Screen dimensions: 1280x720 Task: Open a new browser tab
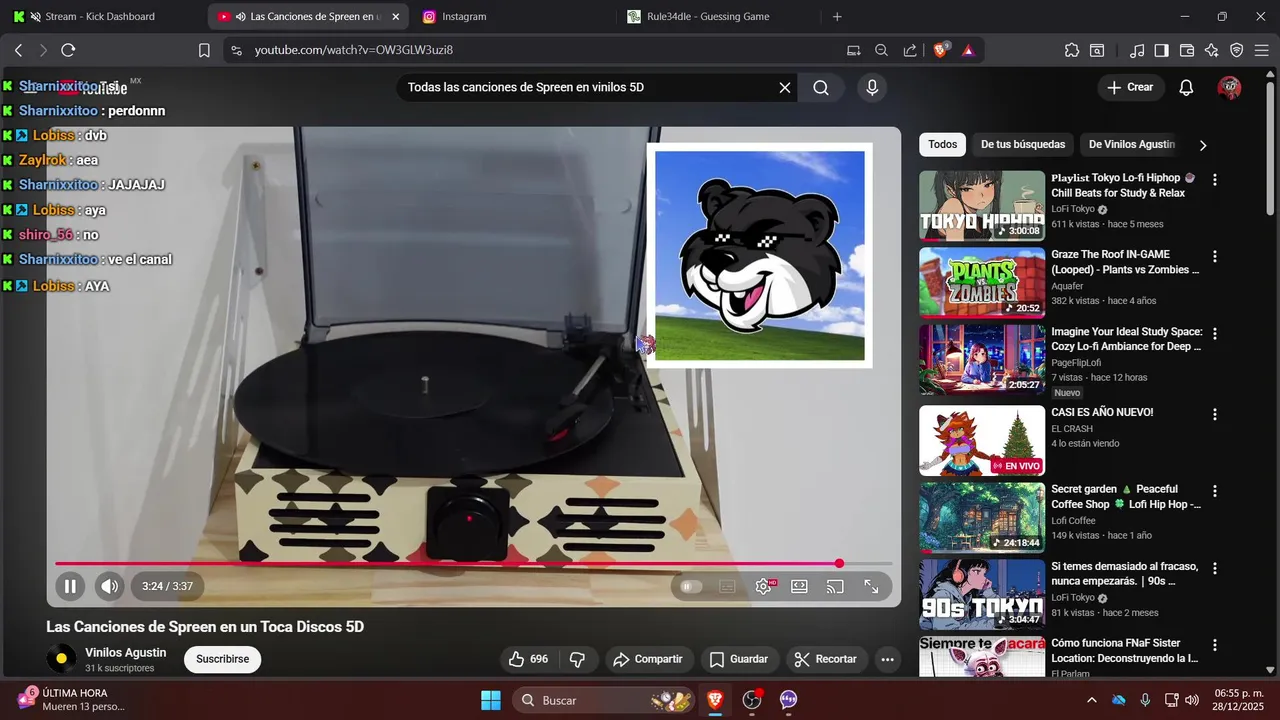point(837,16)
